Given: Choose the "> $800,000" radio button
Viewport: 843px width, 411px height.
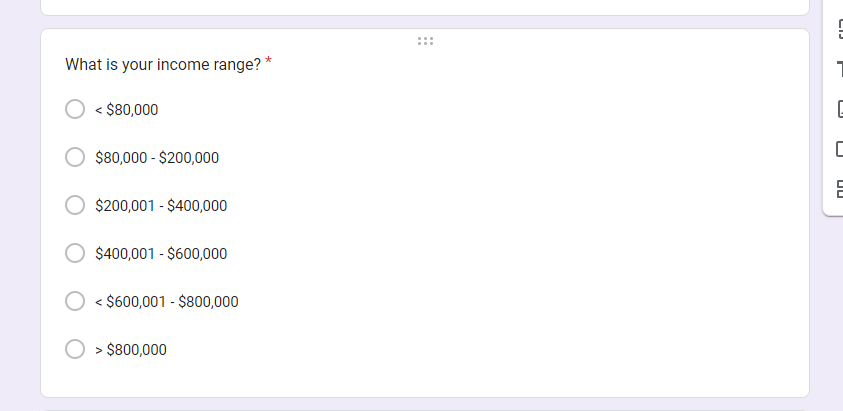Looking at the screenshot, I should [x=75, y=349].
